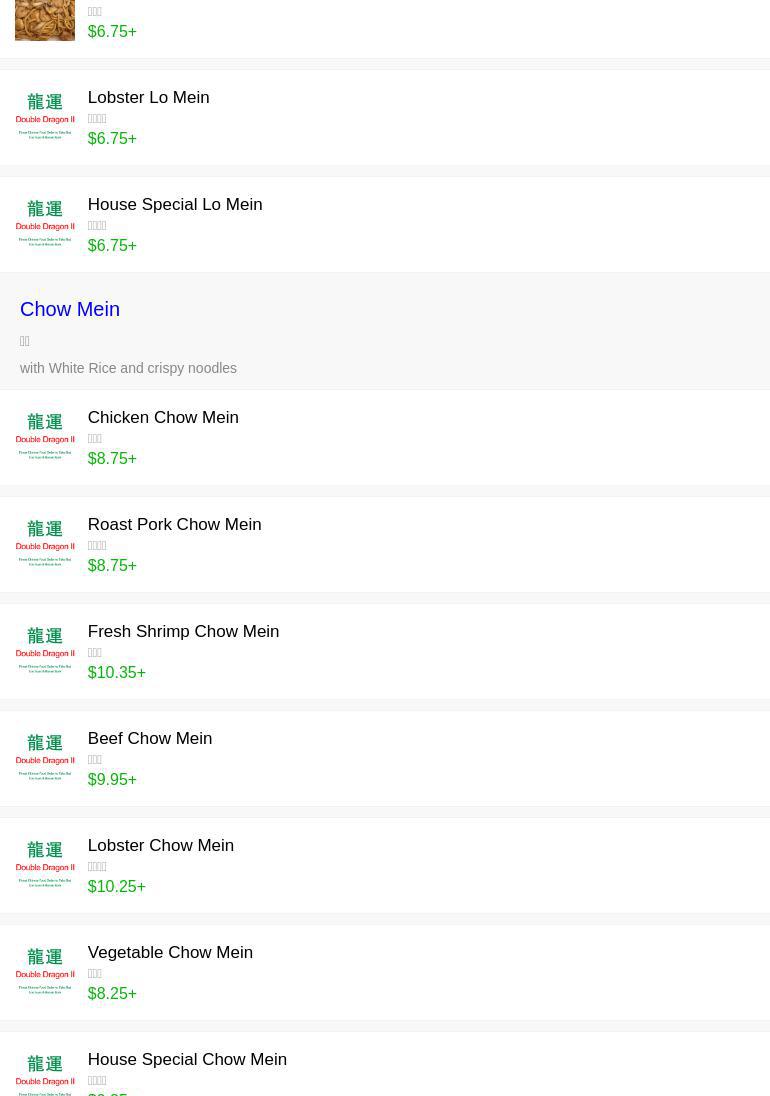Select the House Special Chow Mein title
The width and height of the screenshot is (770, 1096).
click(x=187, y=1059)
